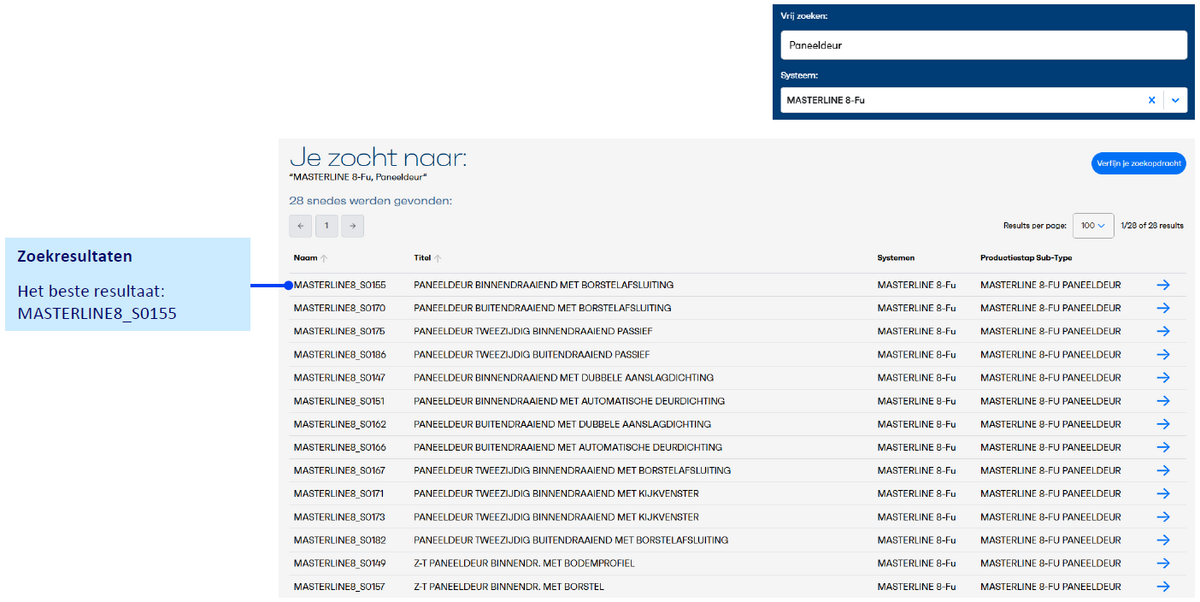
Task: Go to previous results page
Action: (x=300, y=226)
